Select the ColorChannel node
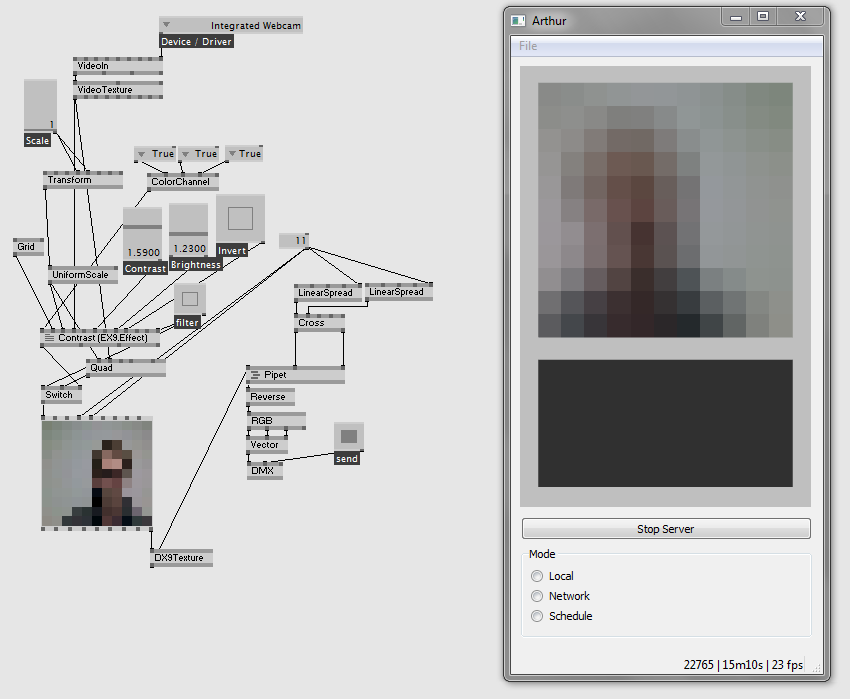 pyautogui.click(x=180, y=182)
